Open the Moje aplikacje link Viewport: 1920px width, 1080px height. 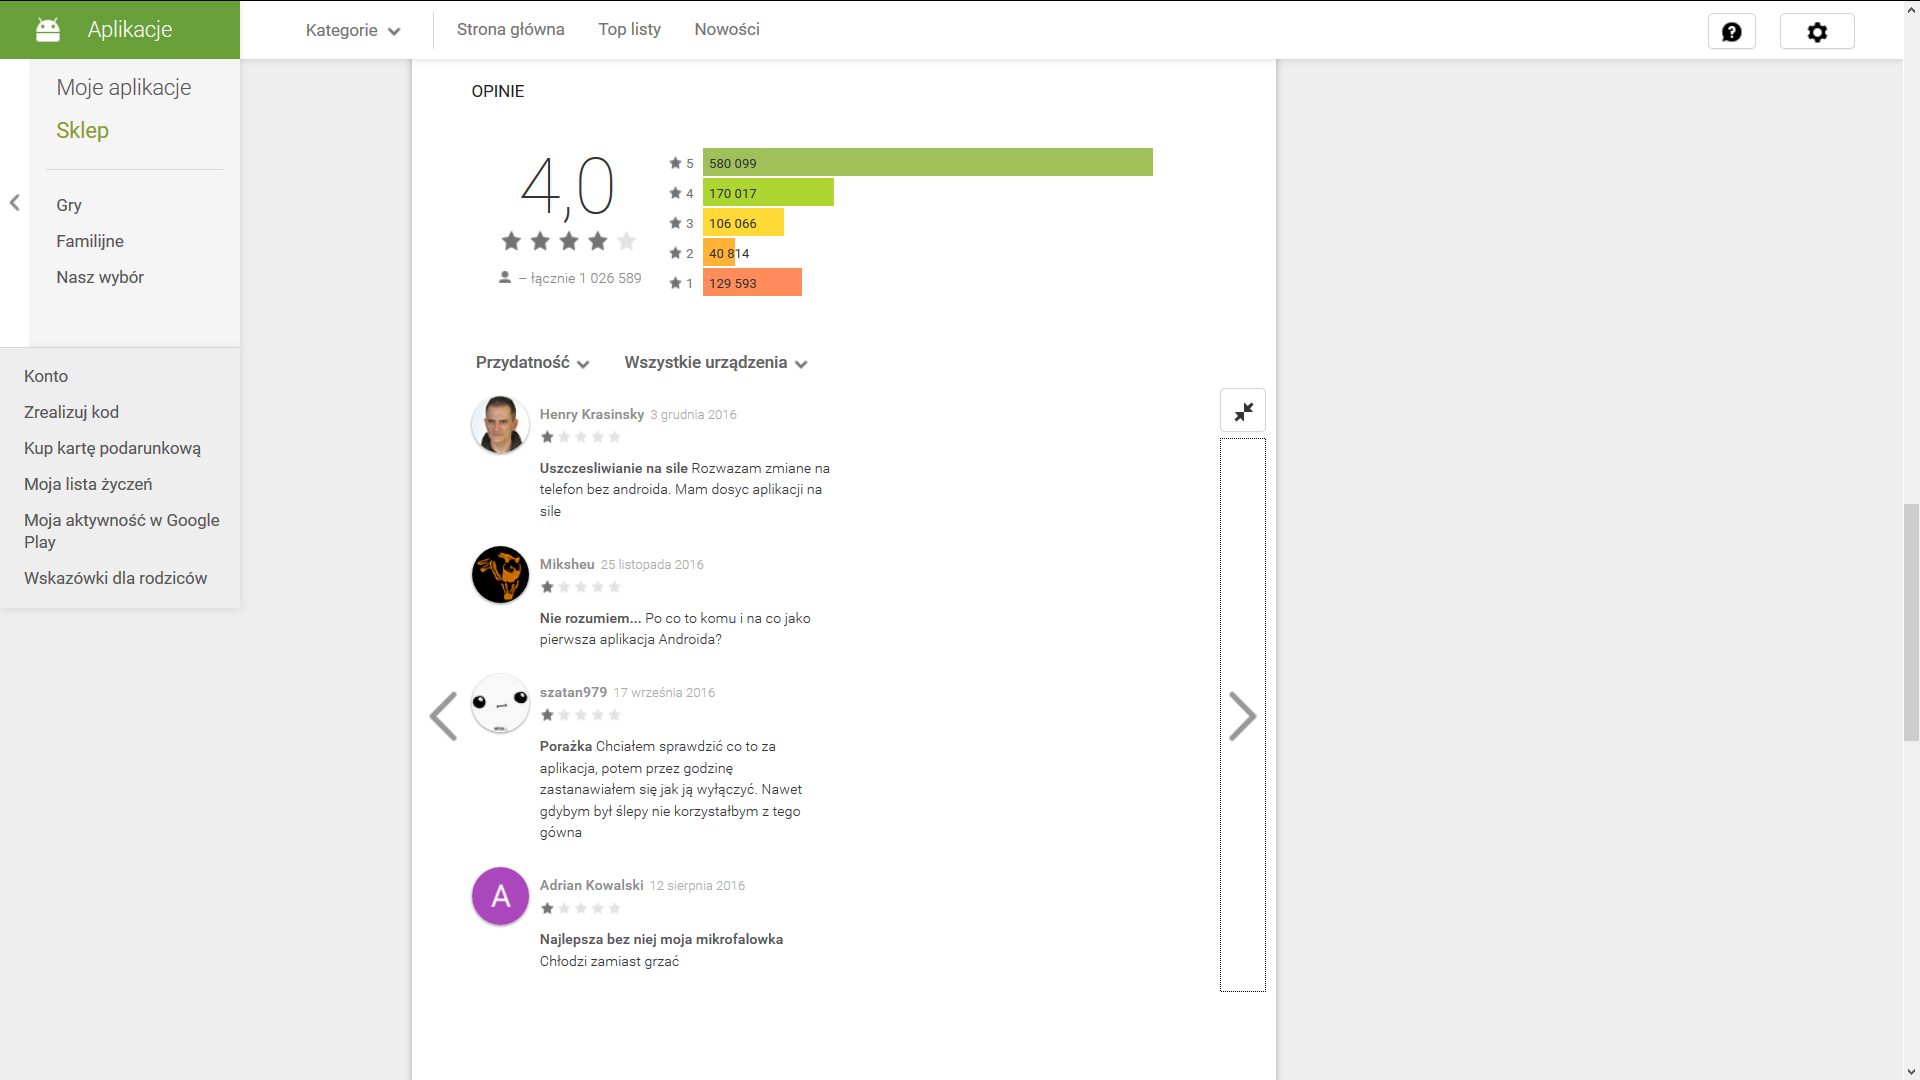click(x=124, y=87)
